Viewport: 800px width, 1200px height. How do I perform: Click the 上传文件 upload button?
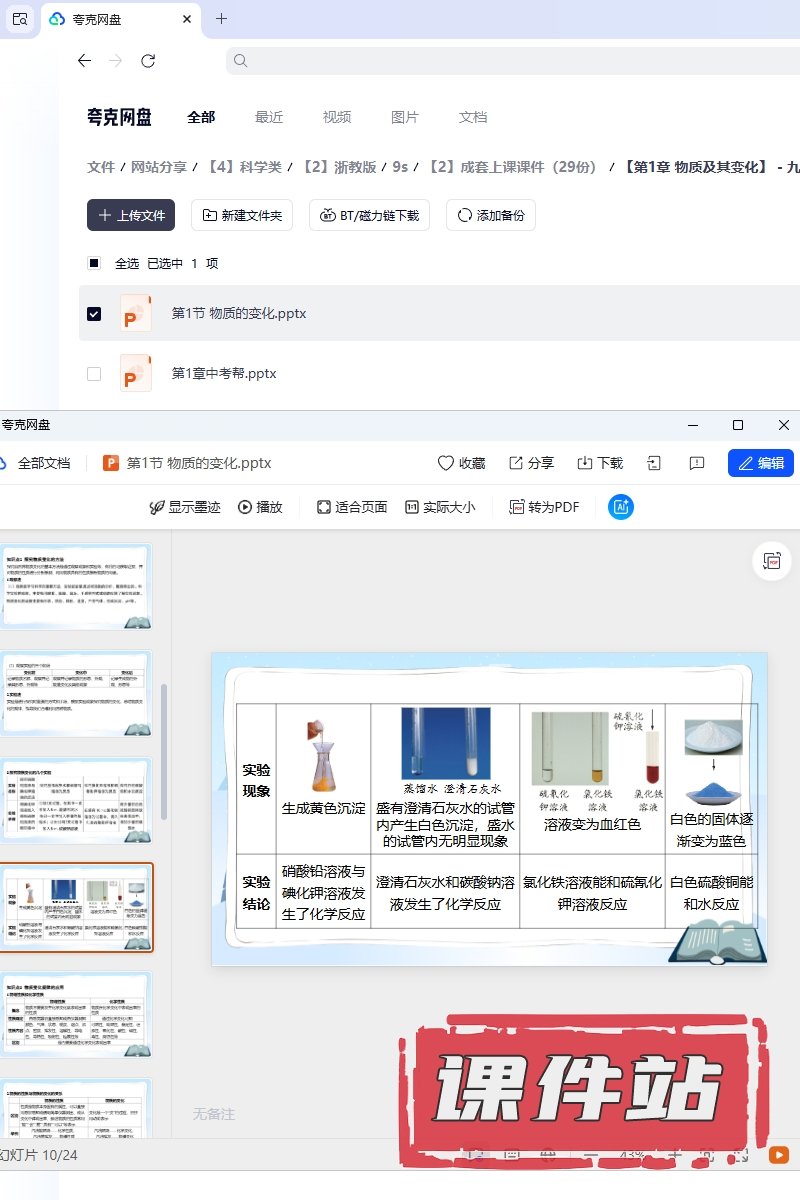point(131,215)
